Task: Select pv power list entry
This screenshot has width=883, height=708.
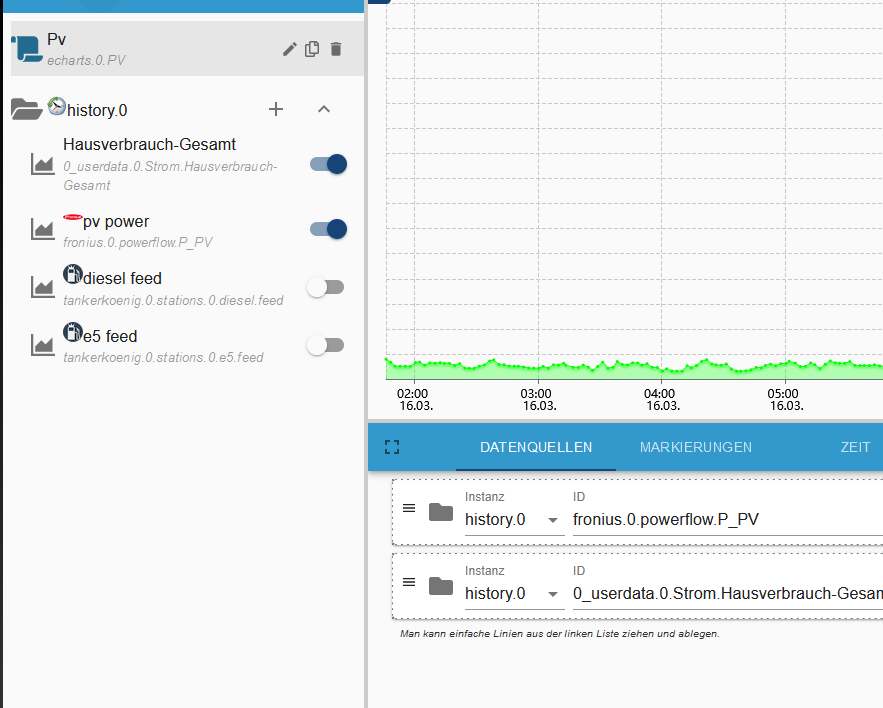Action: (x=116, y=222)
